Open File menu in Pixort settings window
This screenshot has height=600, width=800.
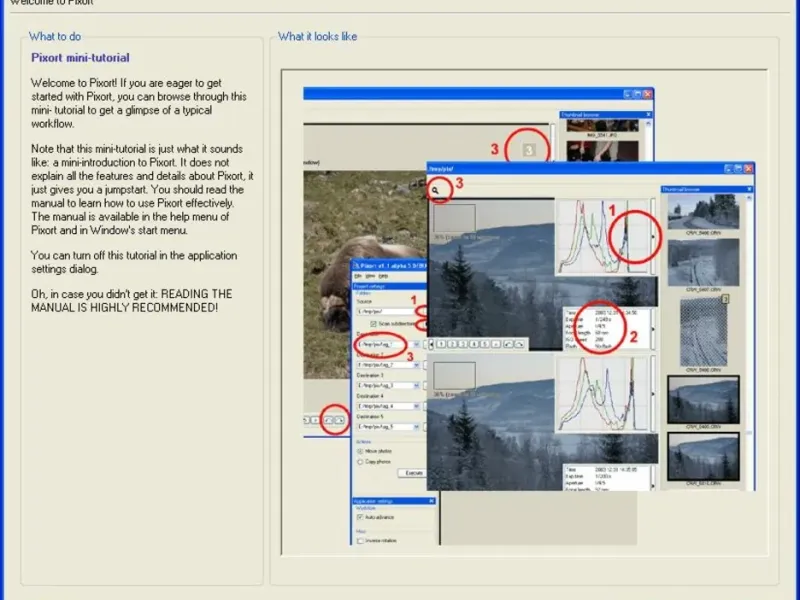[358, 276]
